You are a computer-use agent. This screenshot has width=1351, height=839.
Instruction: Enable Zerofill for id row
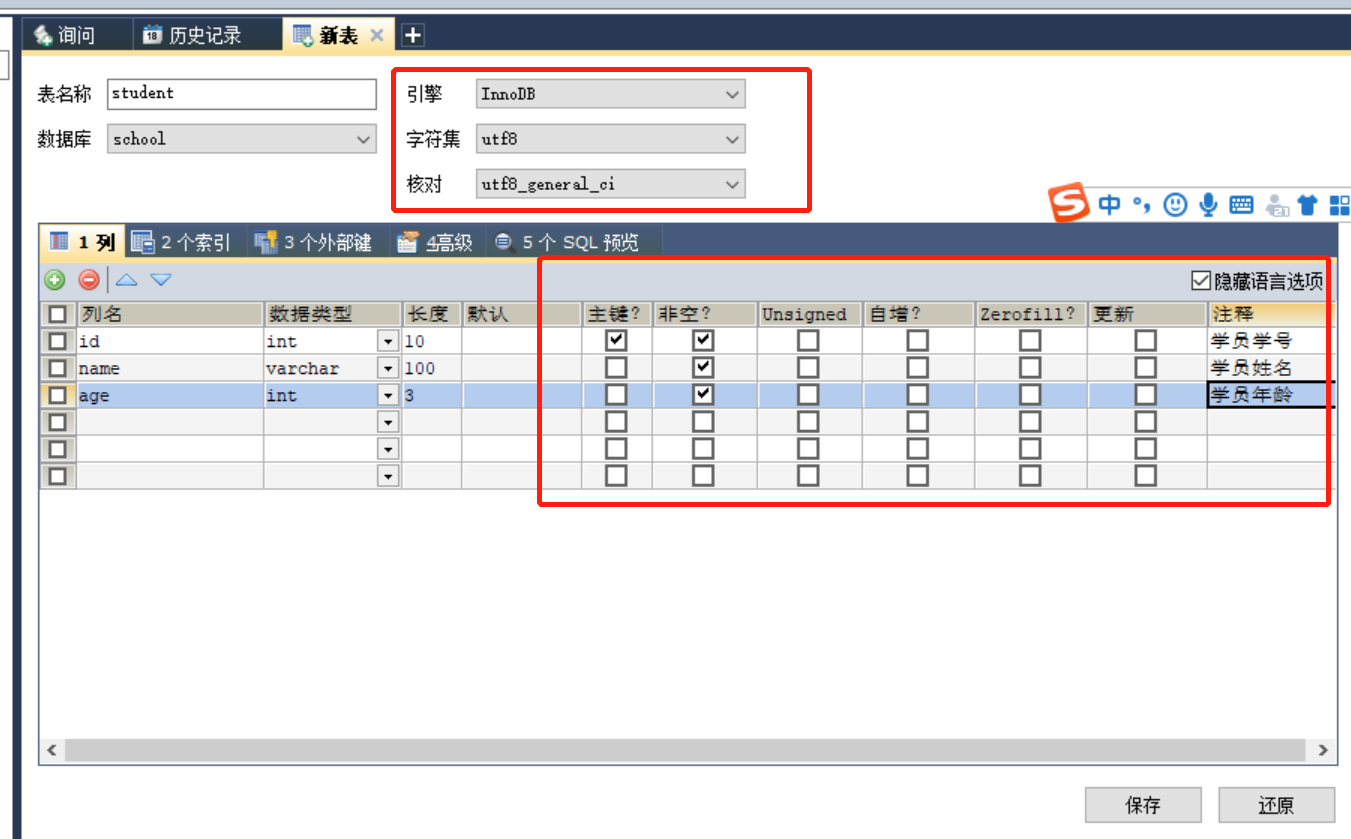click(1030, 341)
